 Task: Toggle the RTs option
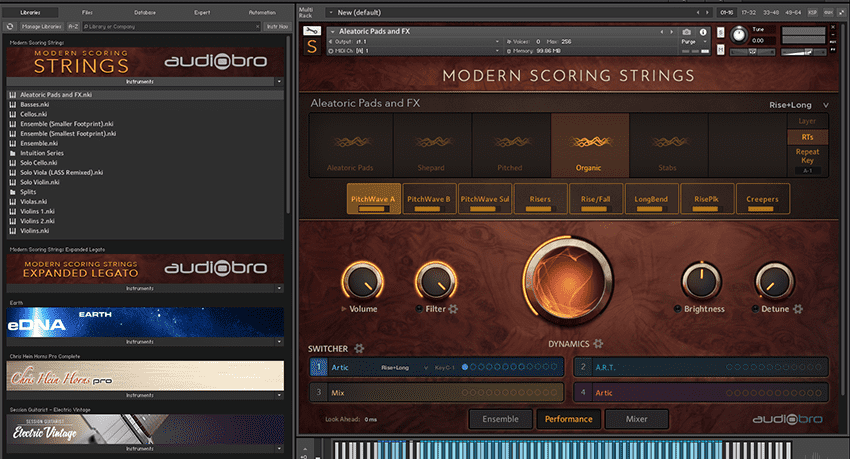pyautogui.click(x=807, y=137)
